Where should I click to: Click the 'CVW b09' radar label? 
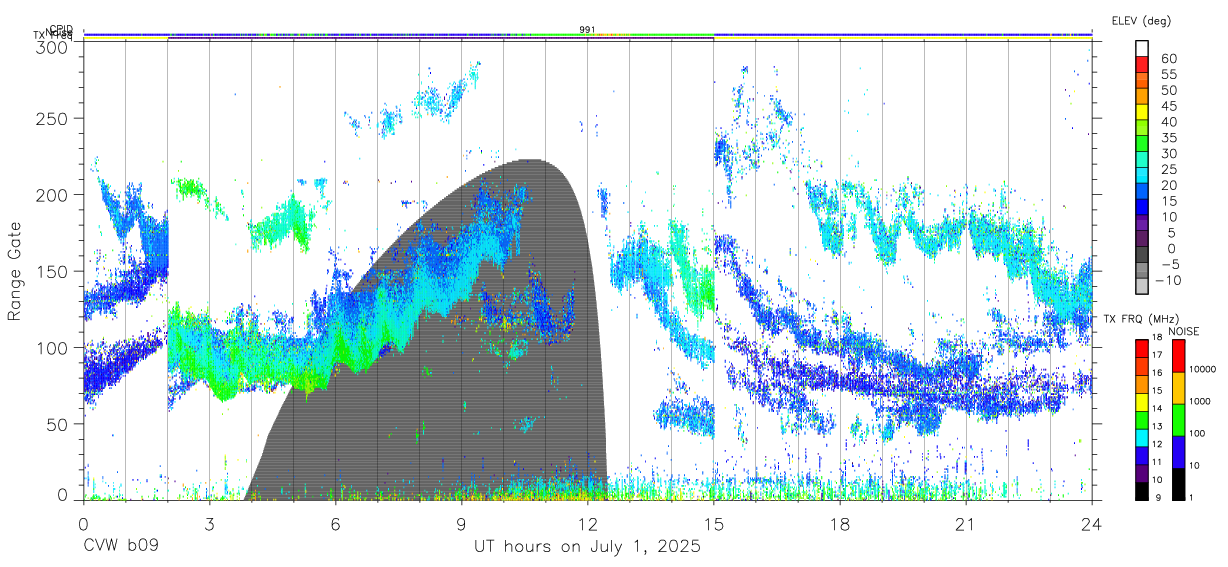coord(120,547)
